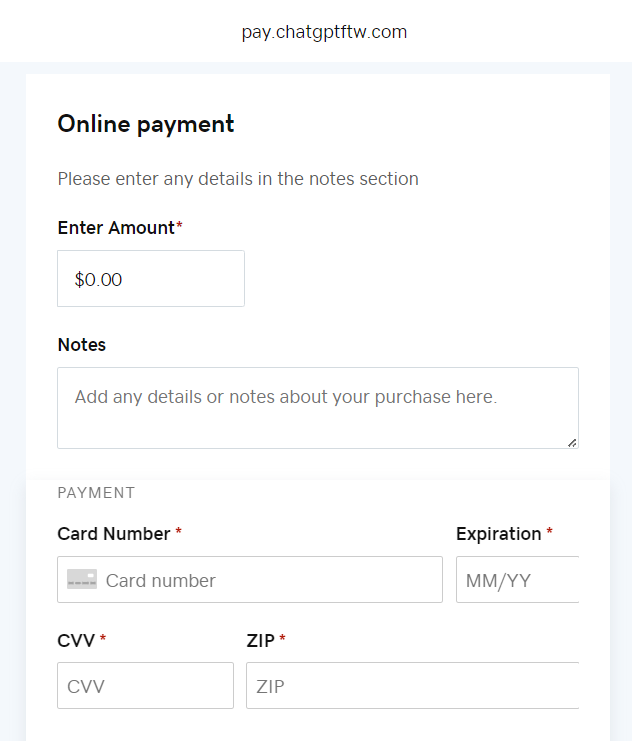
Task: Click the CVV label text
Action: pos(76,640)
